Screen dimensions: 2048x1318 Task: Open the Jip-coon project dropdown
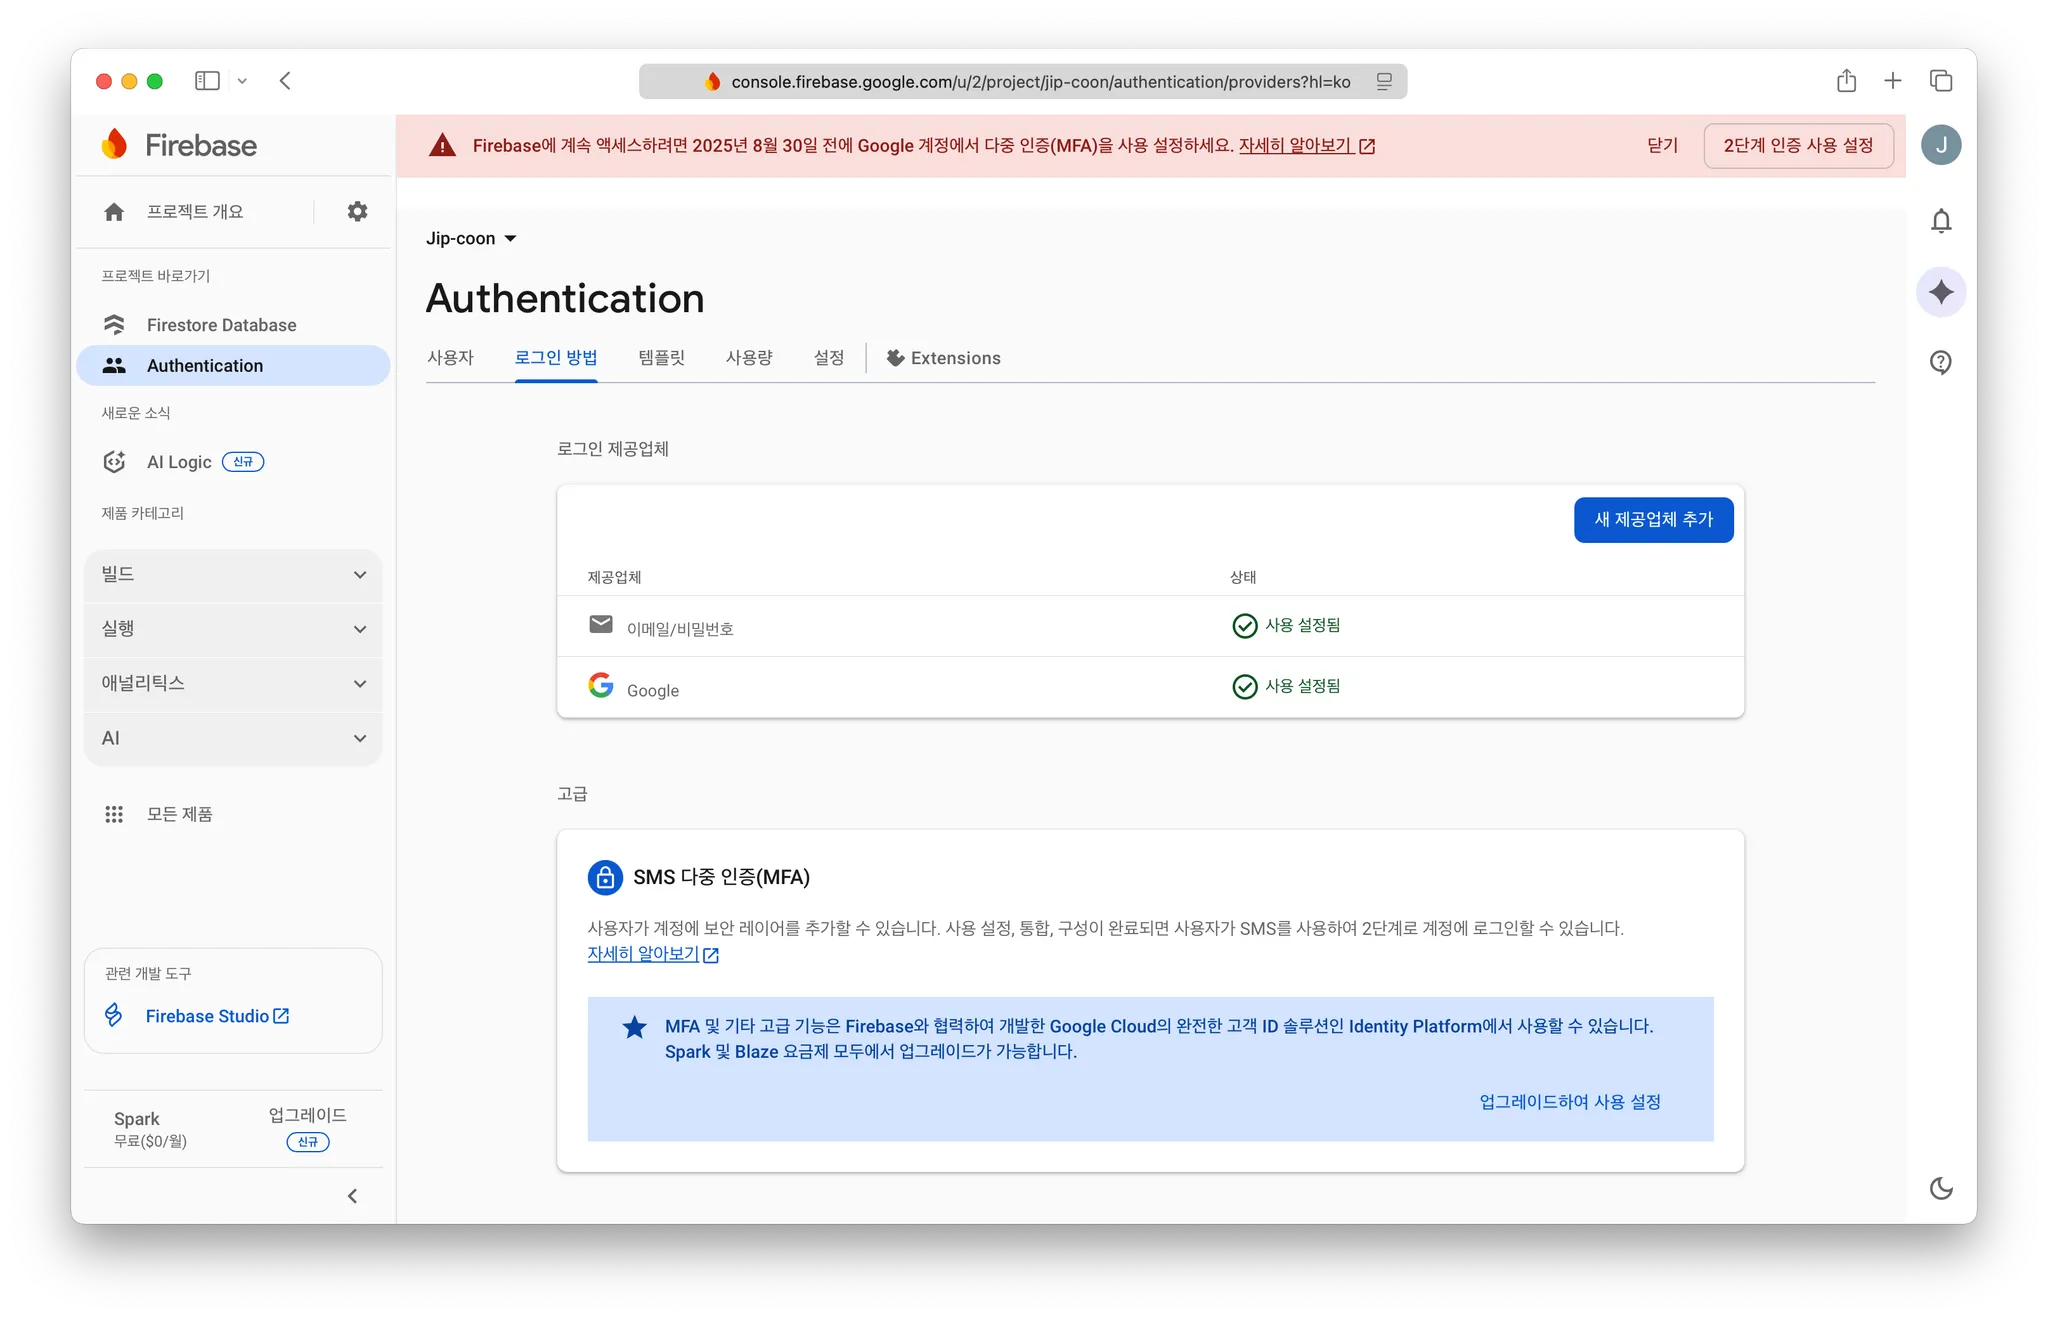(x=471, y=238)
